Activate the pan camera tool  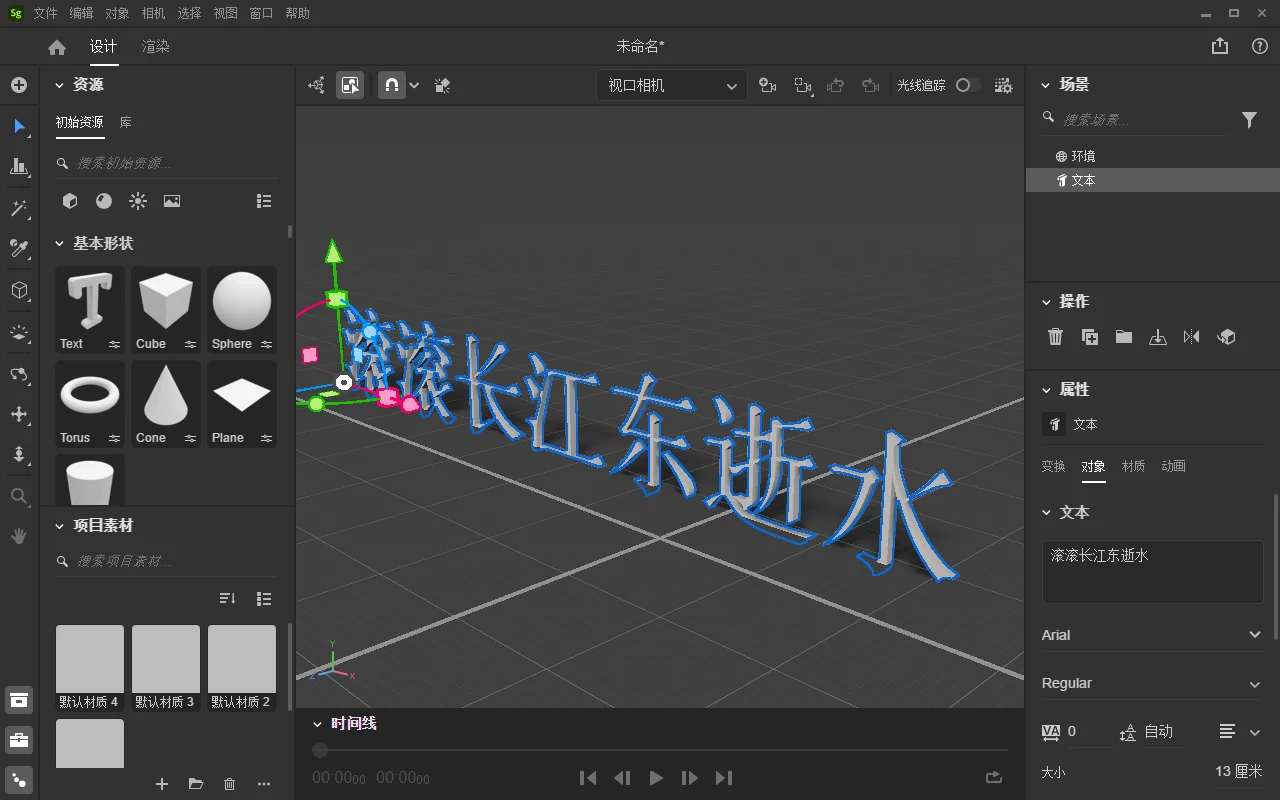[19, 414]
